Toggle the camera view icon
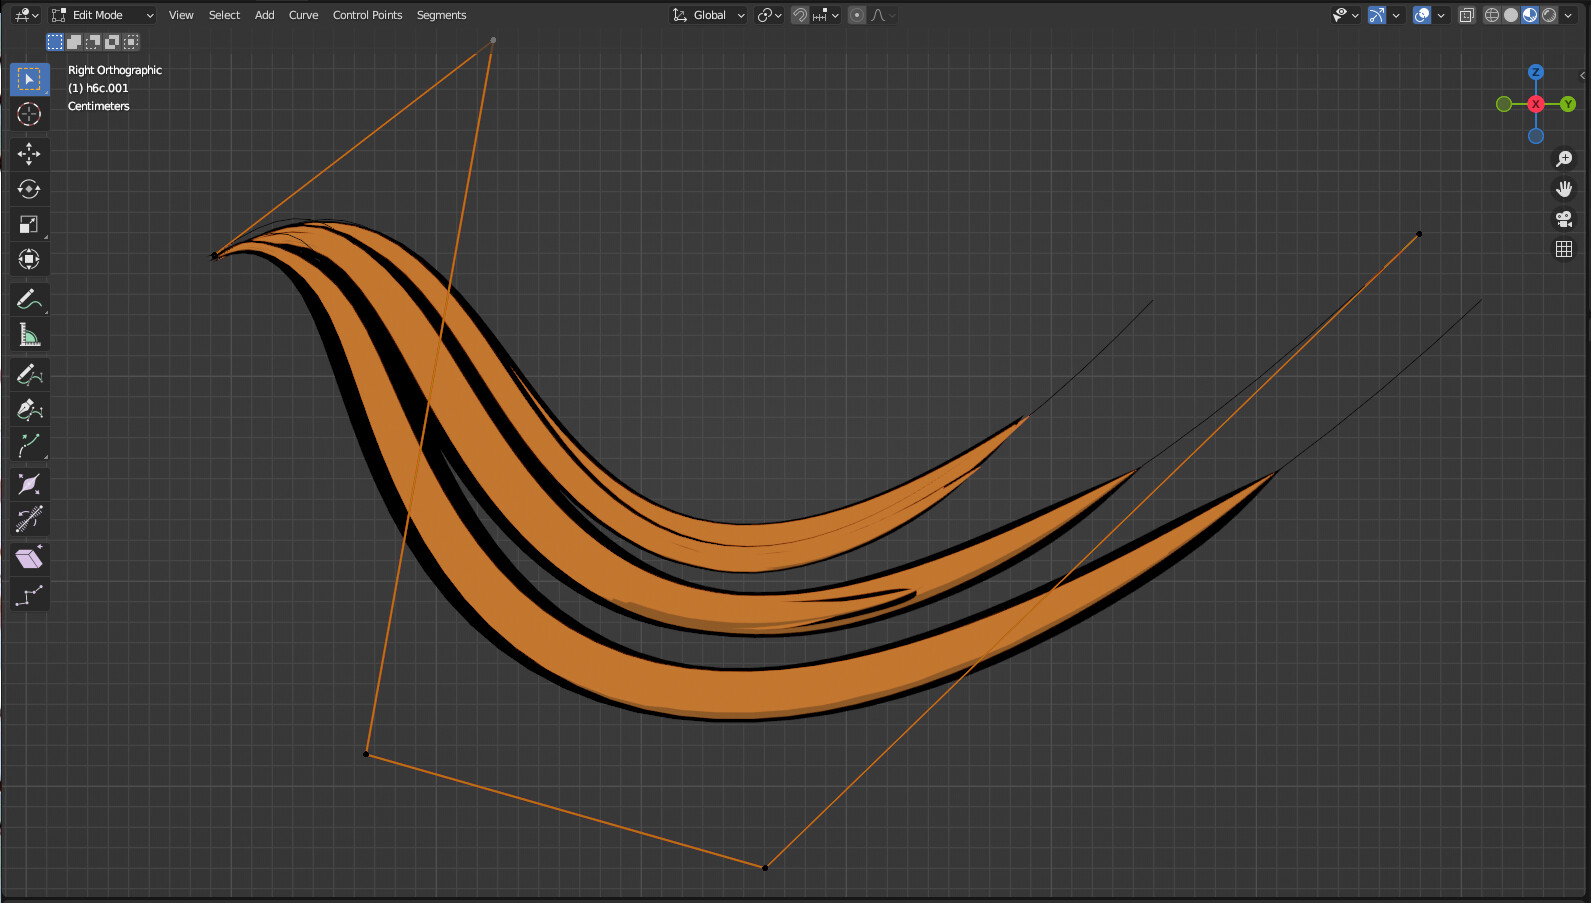The image size is (1591, 903). pyautogui.click(x=1564, y=219)
